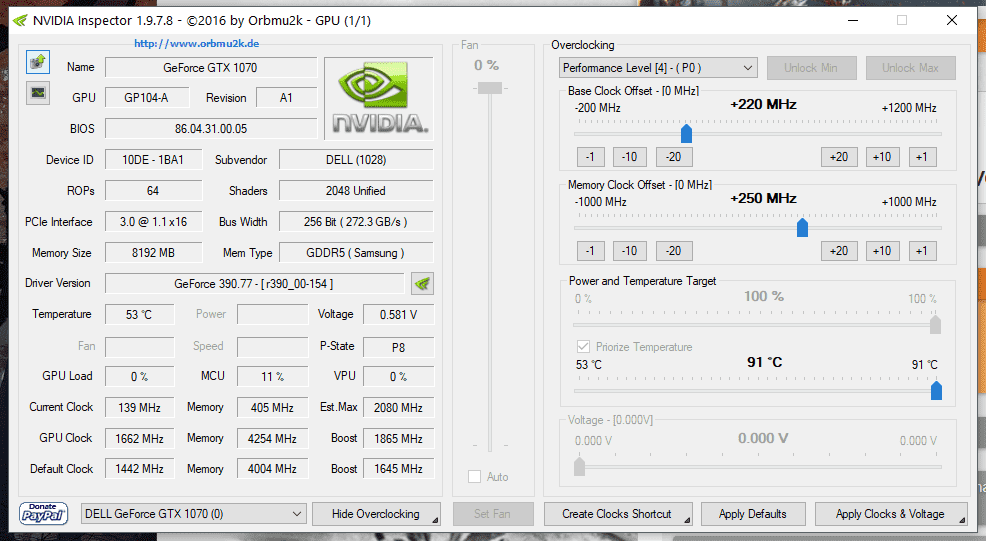Viewport: 986px width, 541px height.
Task: Click the Current Clock 139 MHz field
Action: 139,408
